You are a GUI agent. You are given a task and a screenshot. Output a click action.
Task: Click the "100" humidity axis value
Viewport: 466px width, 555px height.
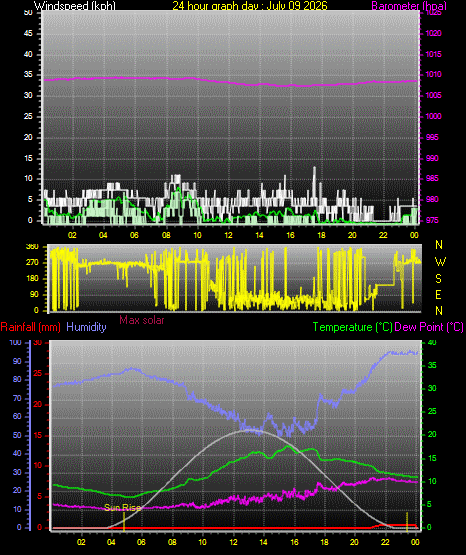tap(15, 342)
